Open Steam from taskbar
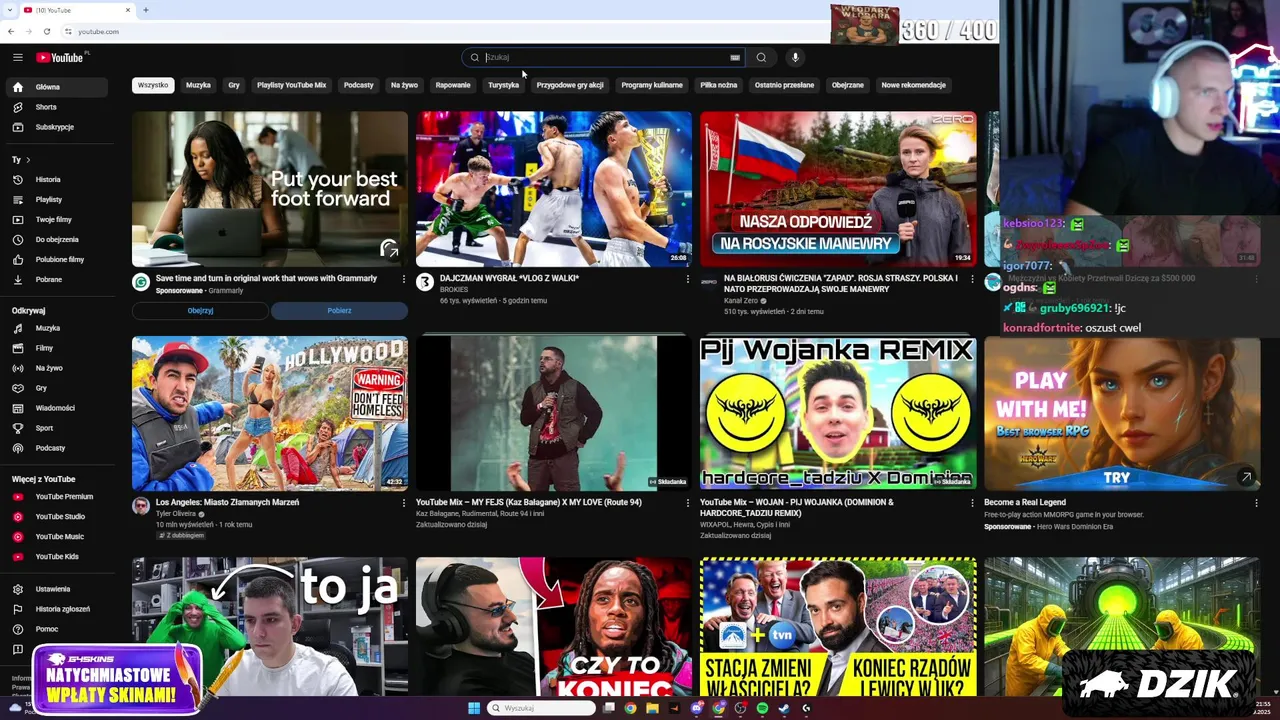The image size is (1280, 720). pos(784,708)
